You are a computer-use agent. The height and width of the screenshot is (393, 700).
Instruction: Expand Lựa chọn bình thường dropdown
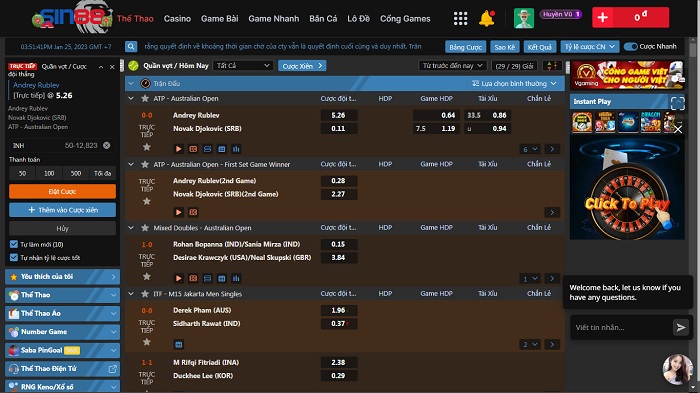514,84
